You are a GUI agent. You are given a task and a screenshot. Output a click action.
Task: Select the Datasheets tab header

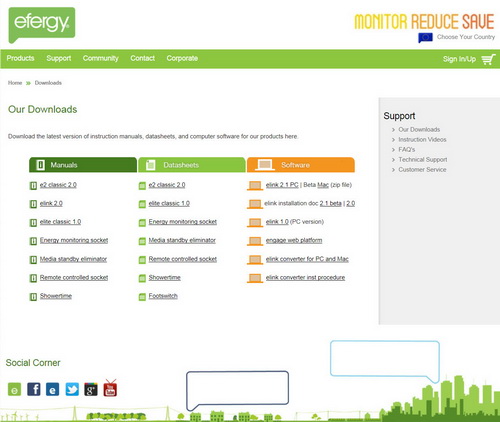(192, 165)
